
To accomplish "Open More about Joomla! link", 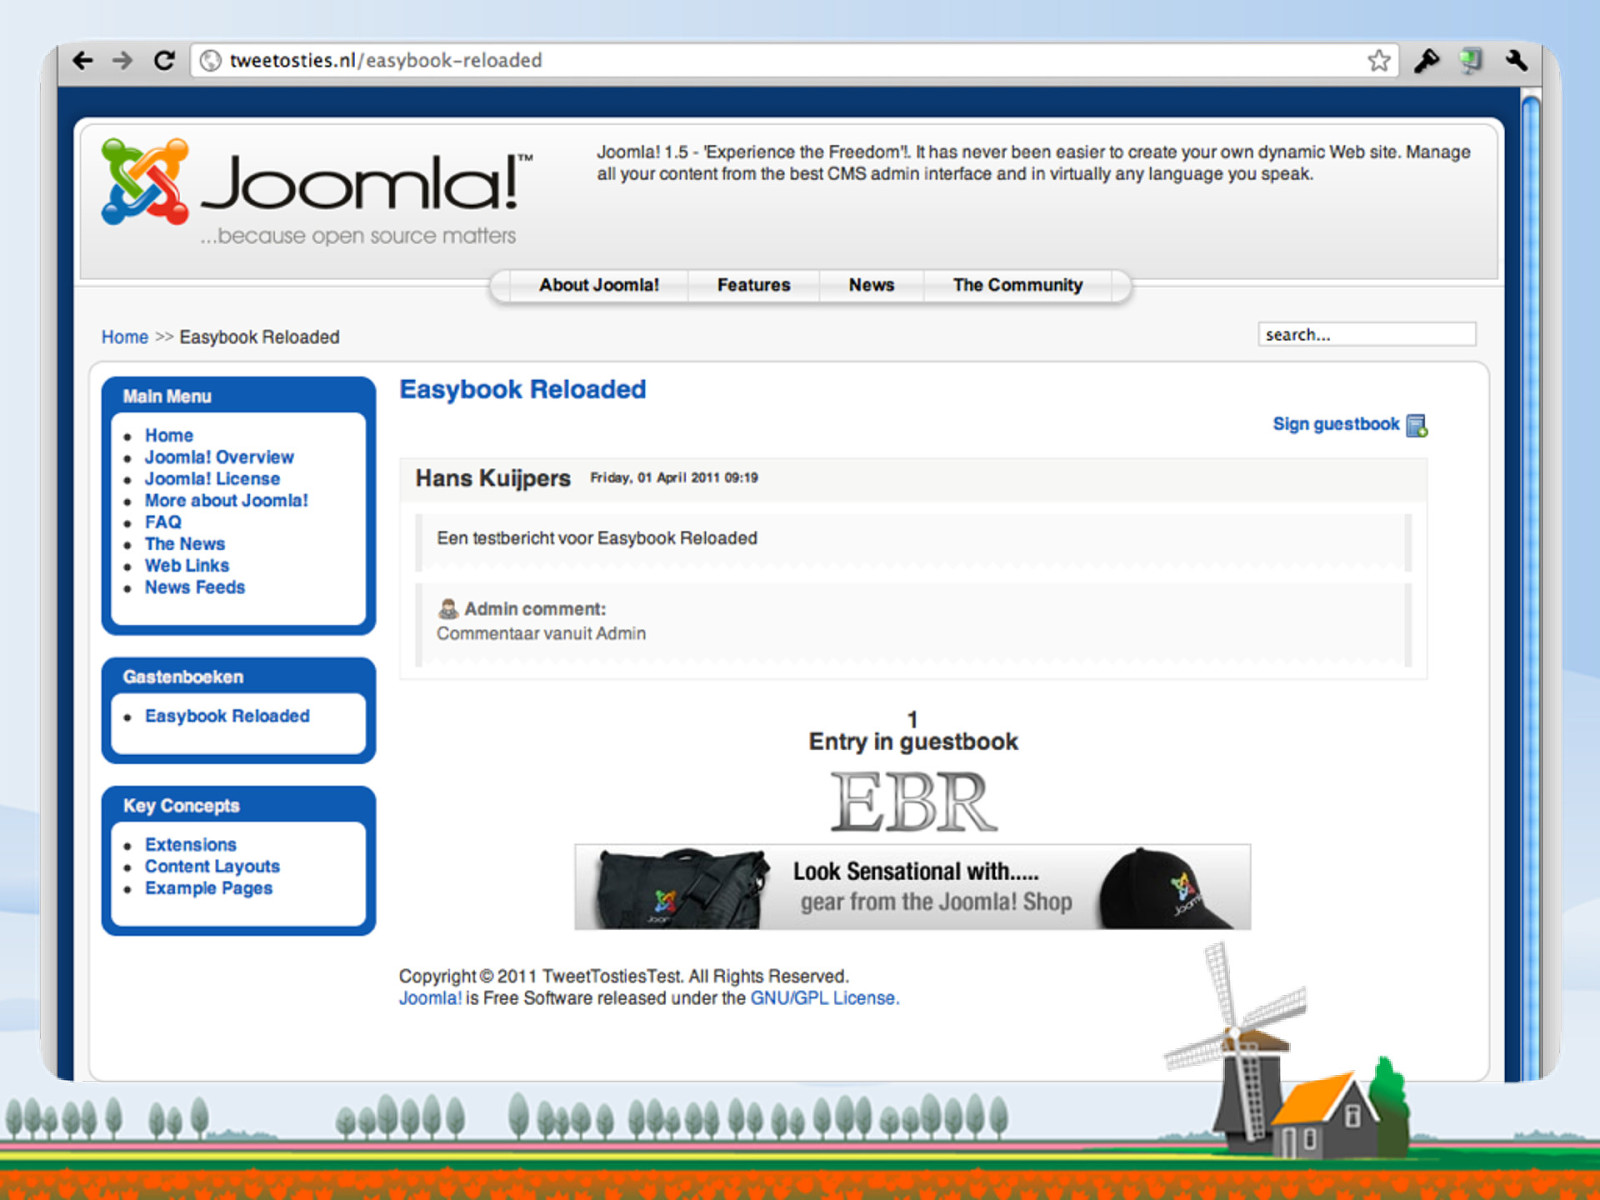I will click(x=226, y=500).
